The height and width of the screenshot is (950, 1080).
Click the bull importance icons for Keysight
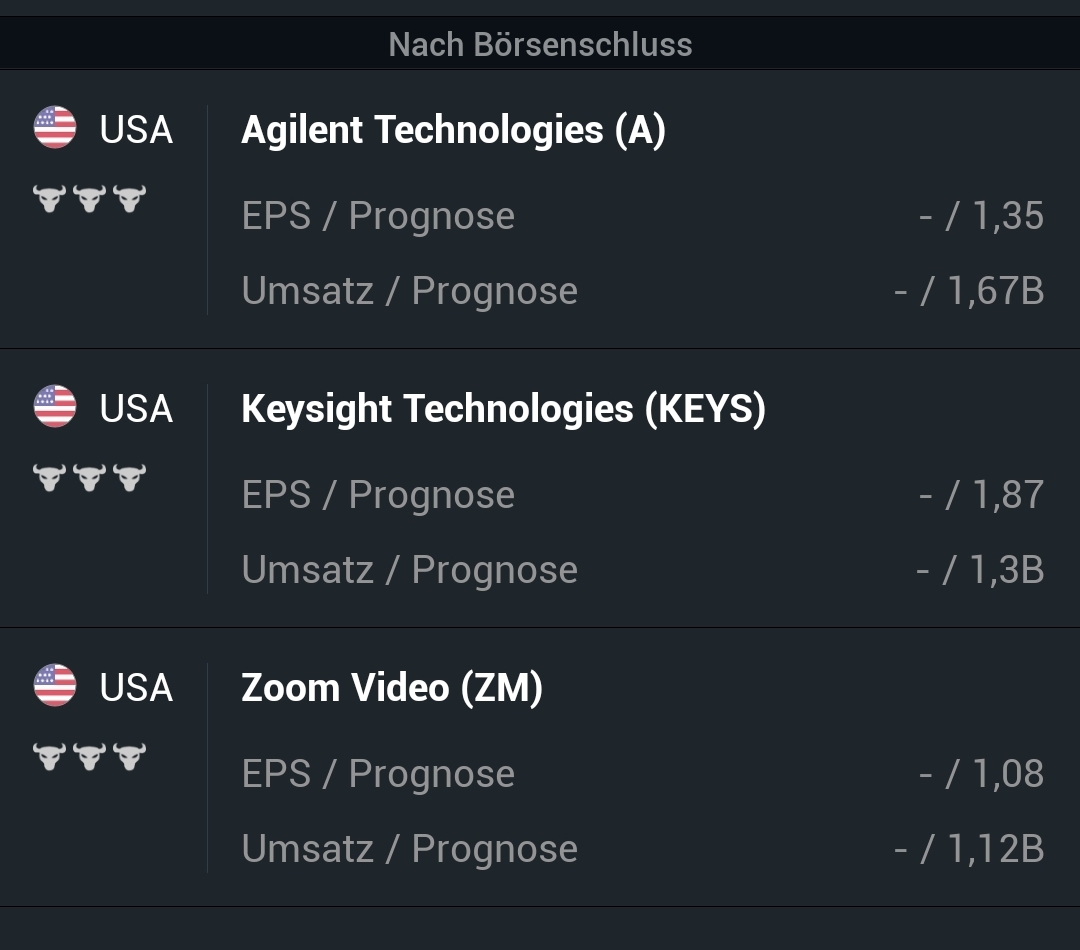point(89,477)
